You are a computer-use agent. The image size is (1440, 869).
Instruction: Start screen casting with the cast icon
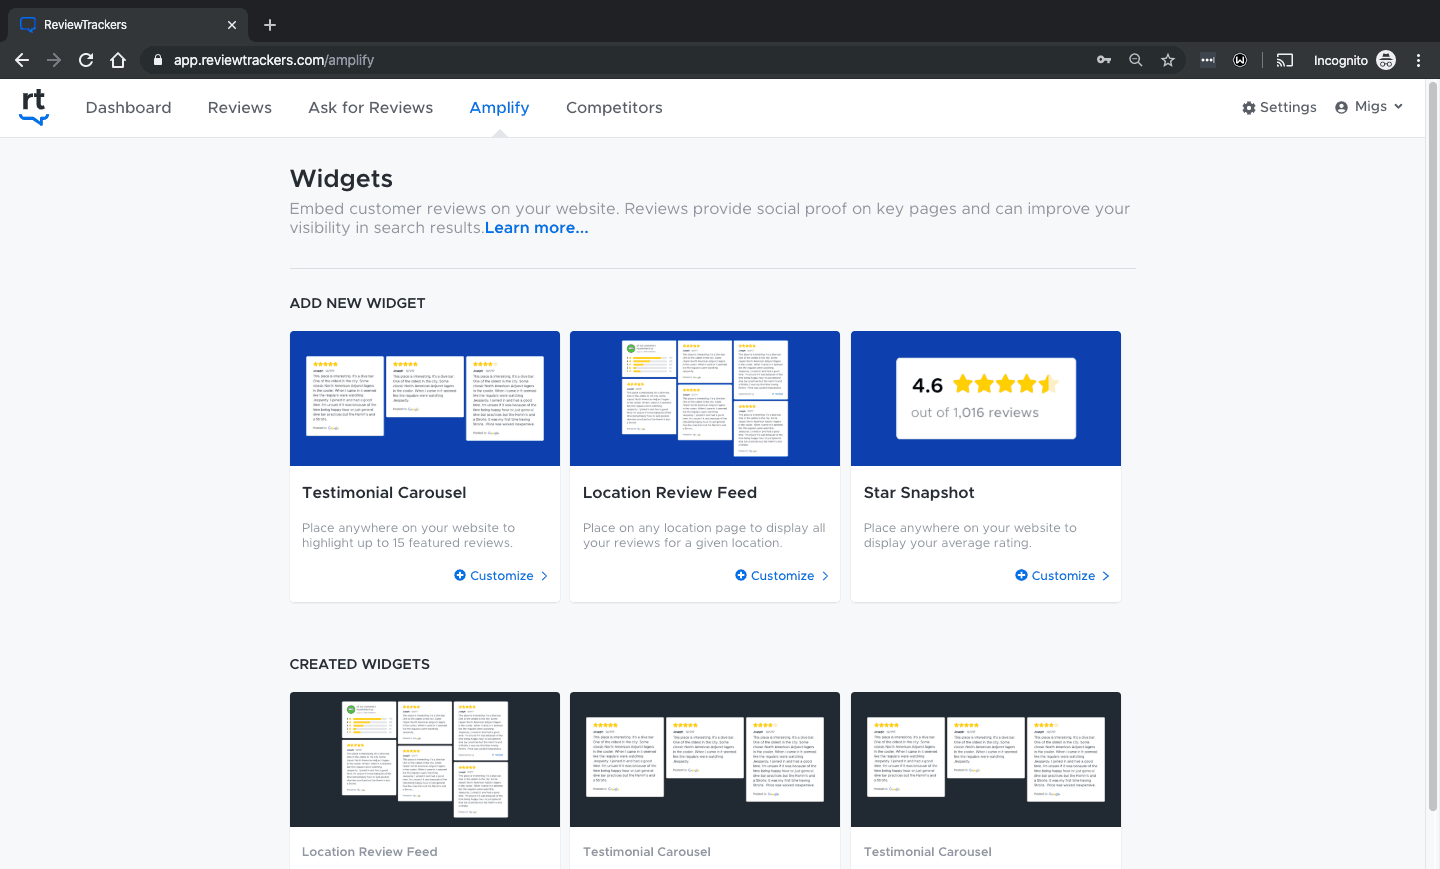tap(1285, 60)
